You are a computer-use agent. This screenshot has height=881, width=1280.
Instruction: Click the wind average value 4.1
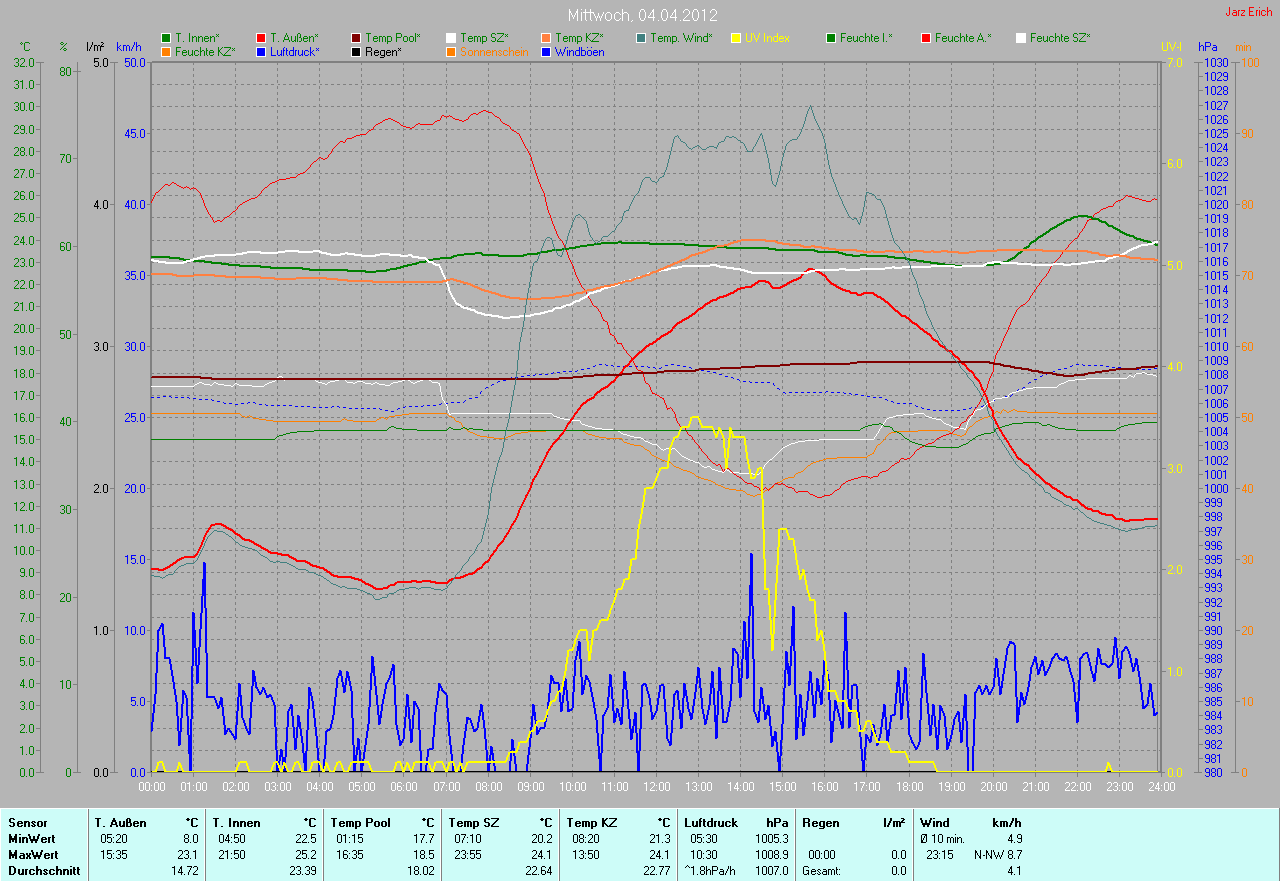pos(1014,871)
